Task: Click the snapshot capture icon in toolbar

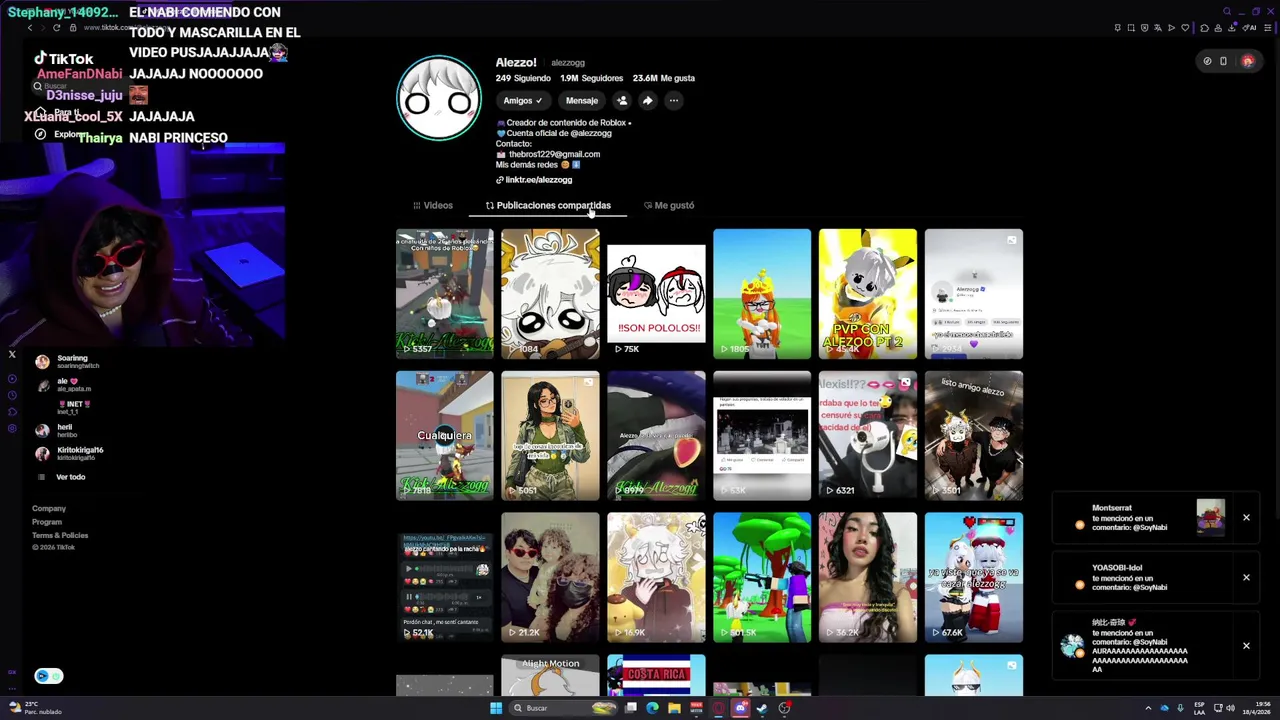Action: (1131, 28)
